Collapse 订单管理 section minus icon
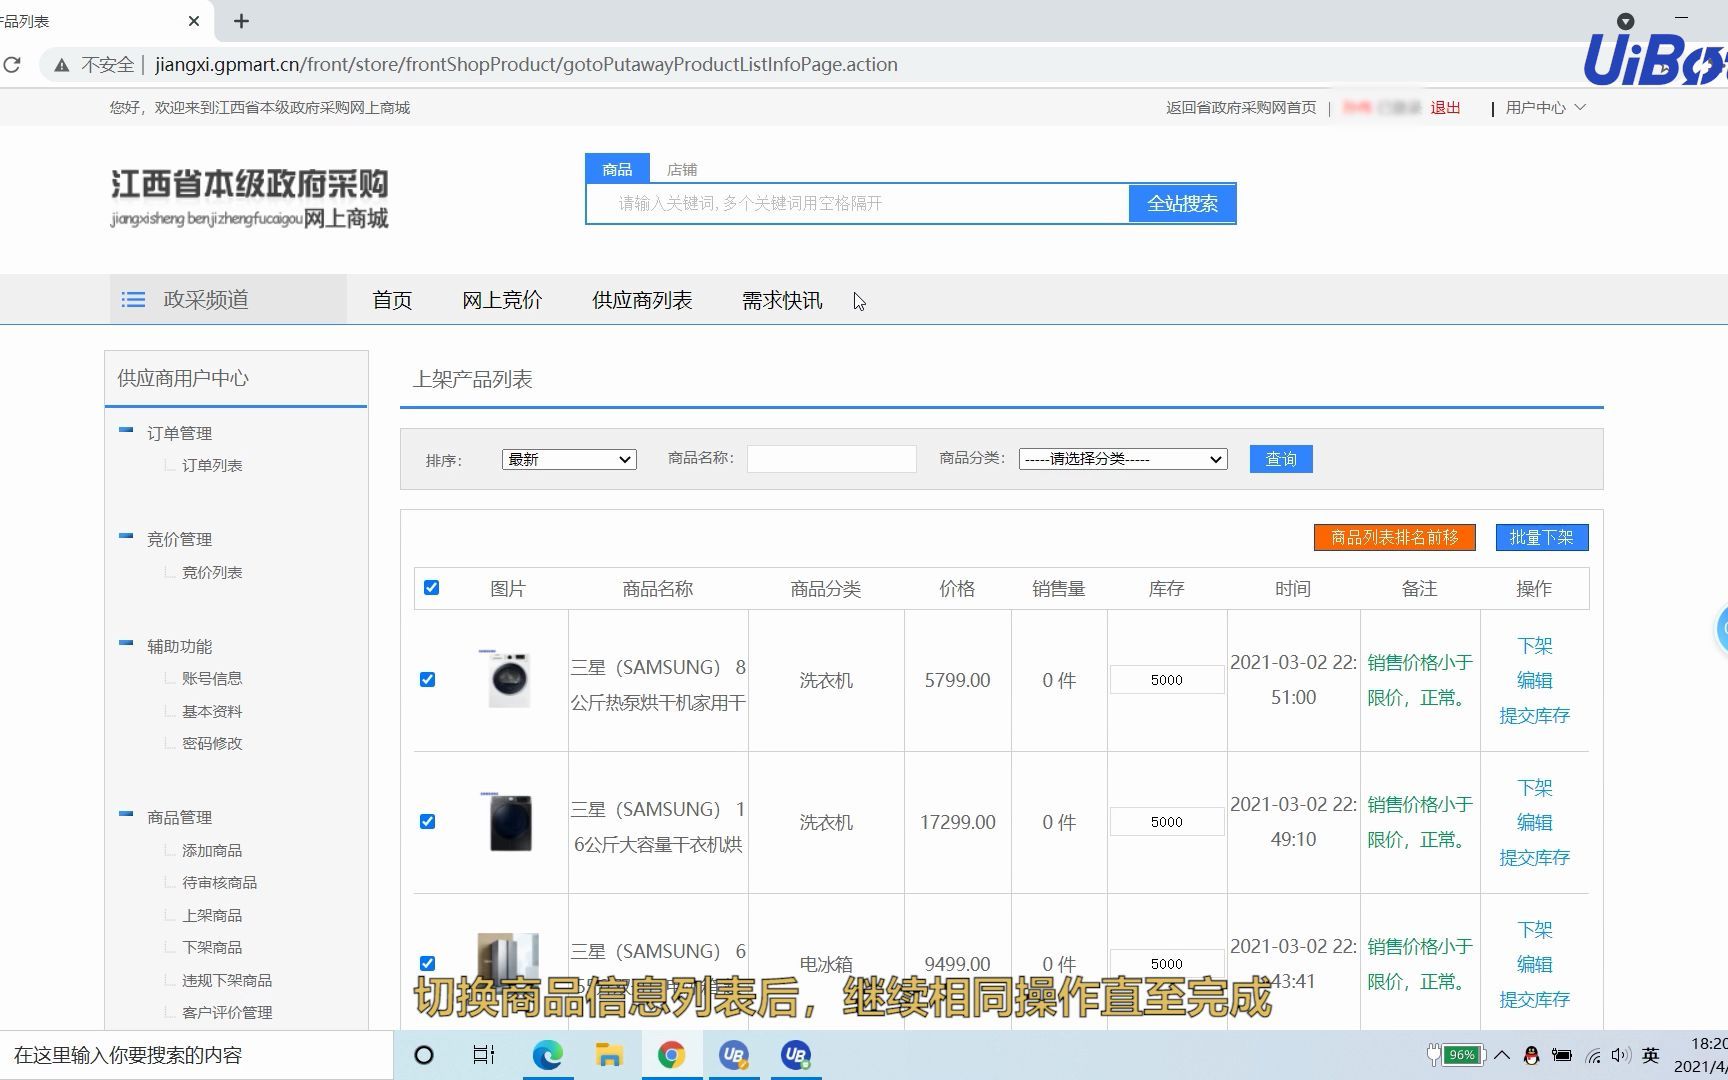The width and height of the screenshot is (1728, 1080). [x=126, y=430]
